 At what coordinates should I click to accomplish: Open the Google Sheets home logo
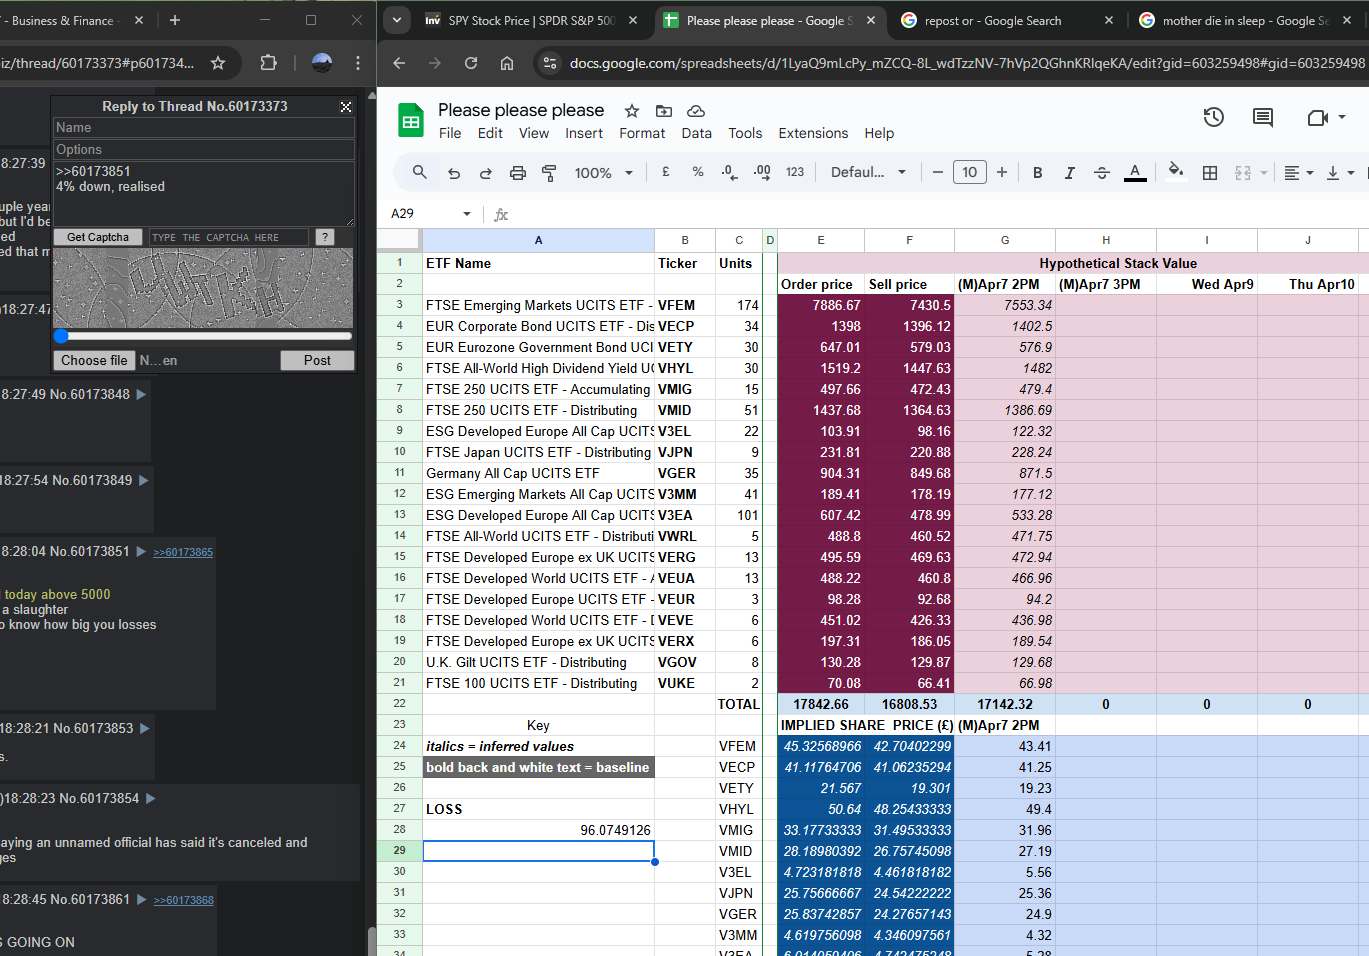(411, 122)
